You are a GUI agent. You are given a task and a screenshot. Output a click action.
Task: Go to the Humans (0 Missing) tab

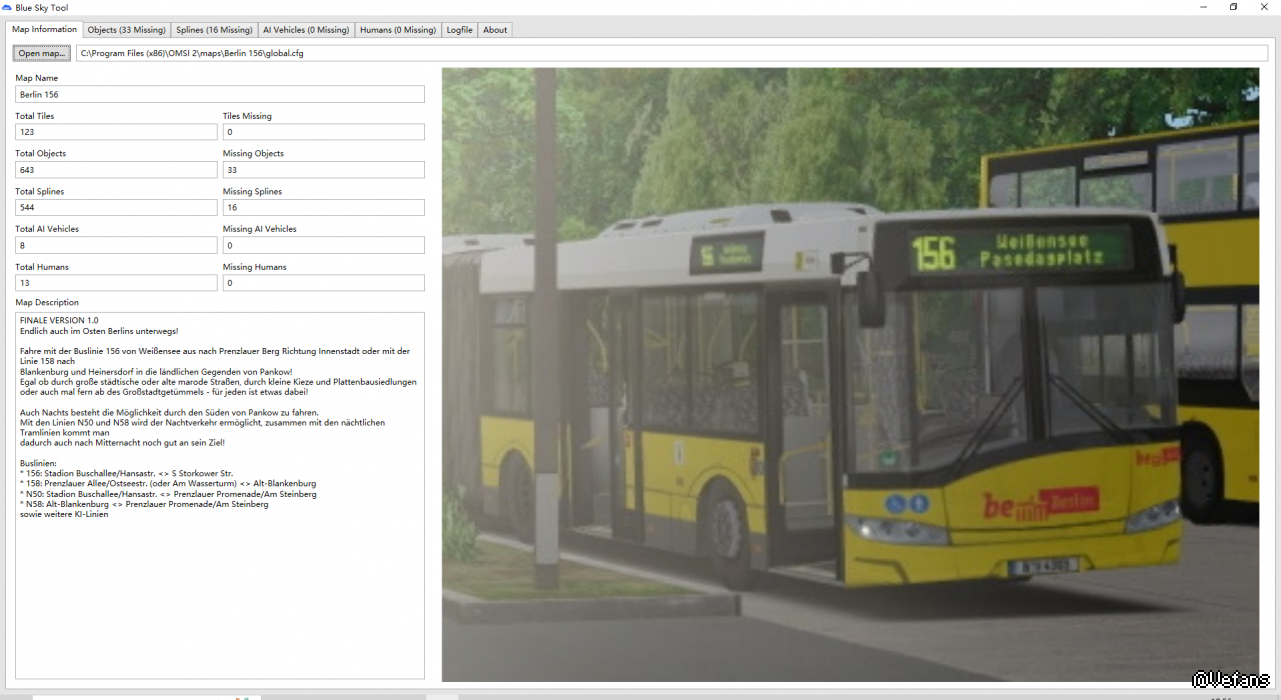point(398,30)
